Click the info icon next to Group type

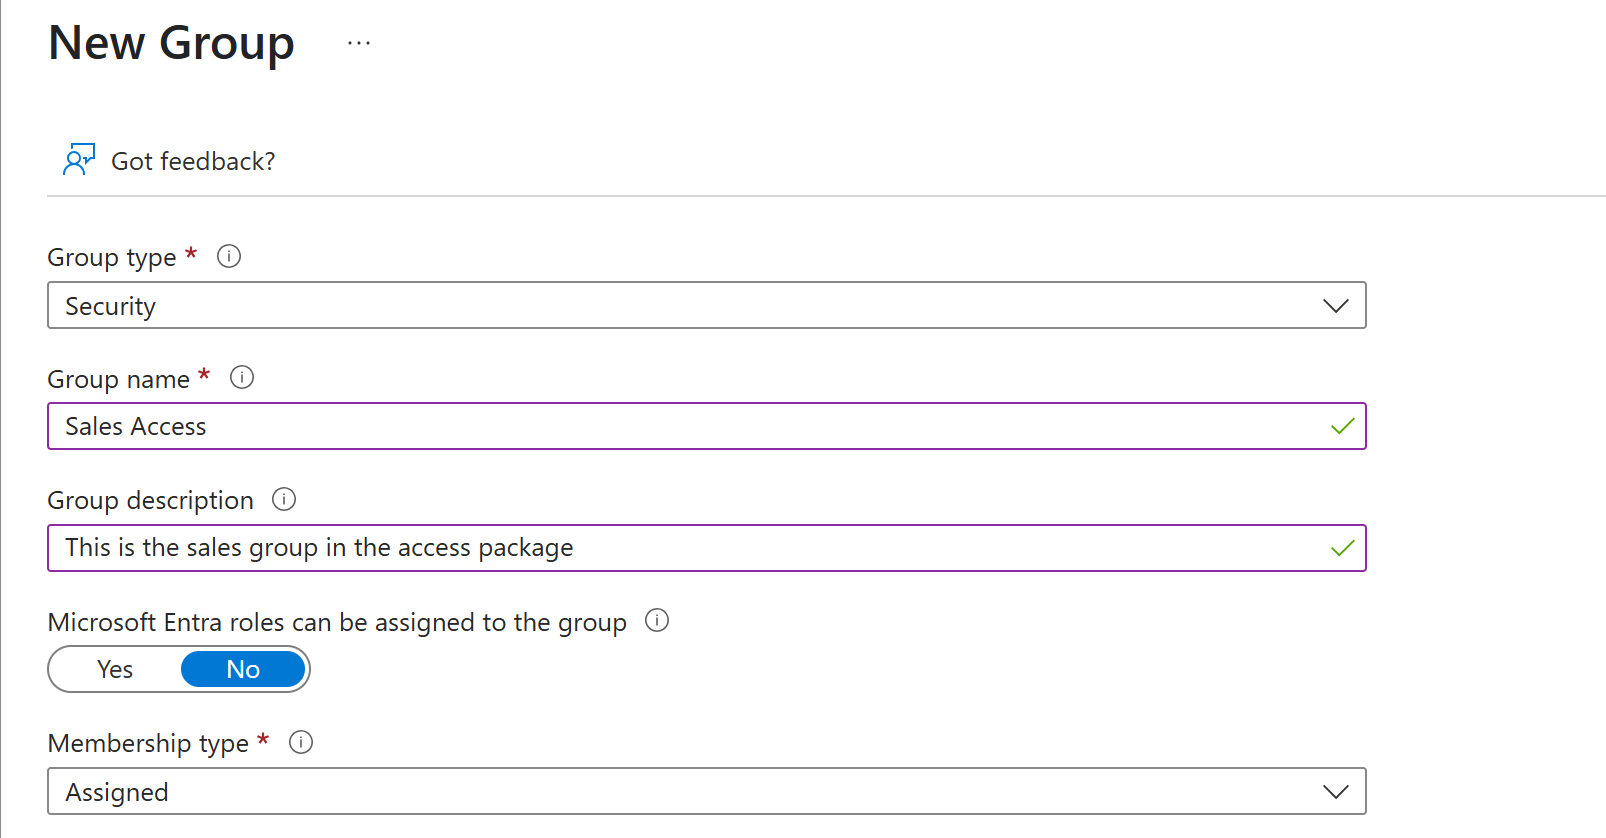[x=229, y=257]
